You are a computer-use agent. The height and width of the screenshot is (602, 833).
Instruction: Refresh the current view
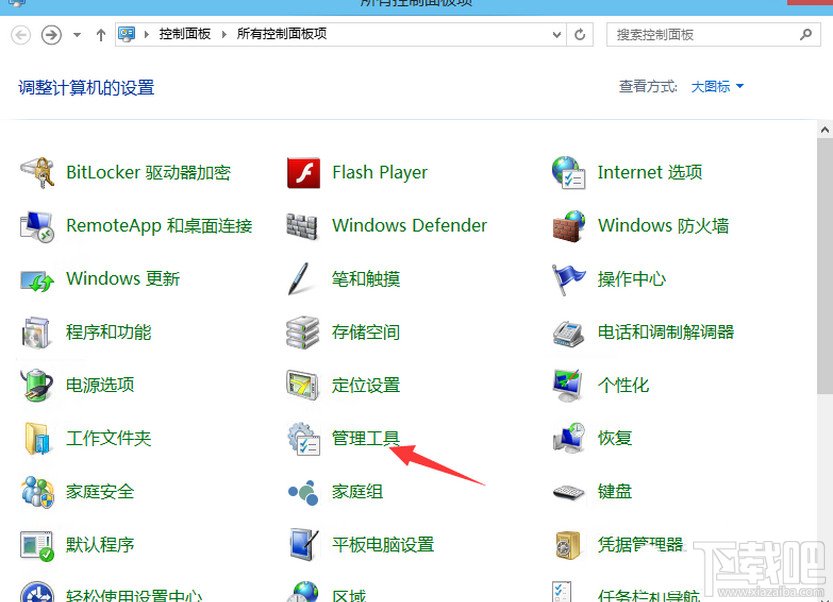click(582, 33)
